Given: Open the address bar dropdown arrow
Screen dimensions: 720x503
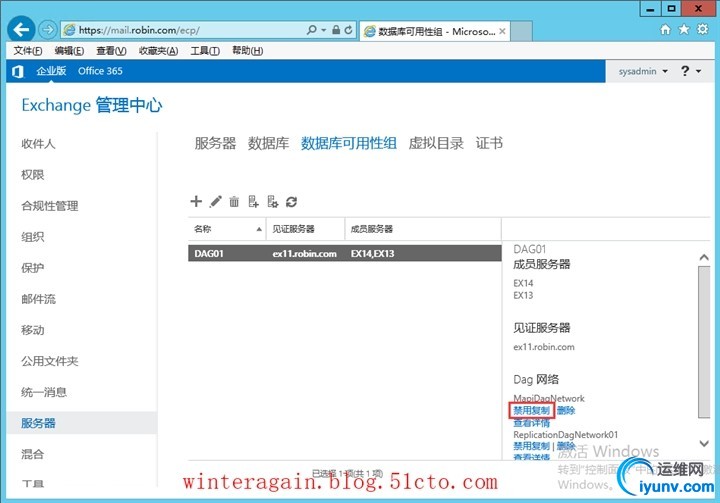Looking at the screenshot, I should pos(324,30).
